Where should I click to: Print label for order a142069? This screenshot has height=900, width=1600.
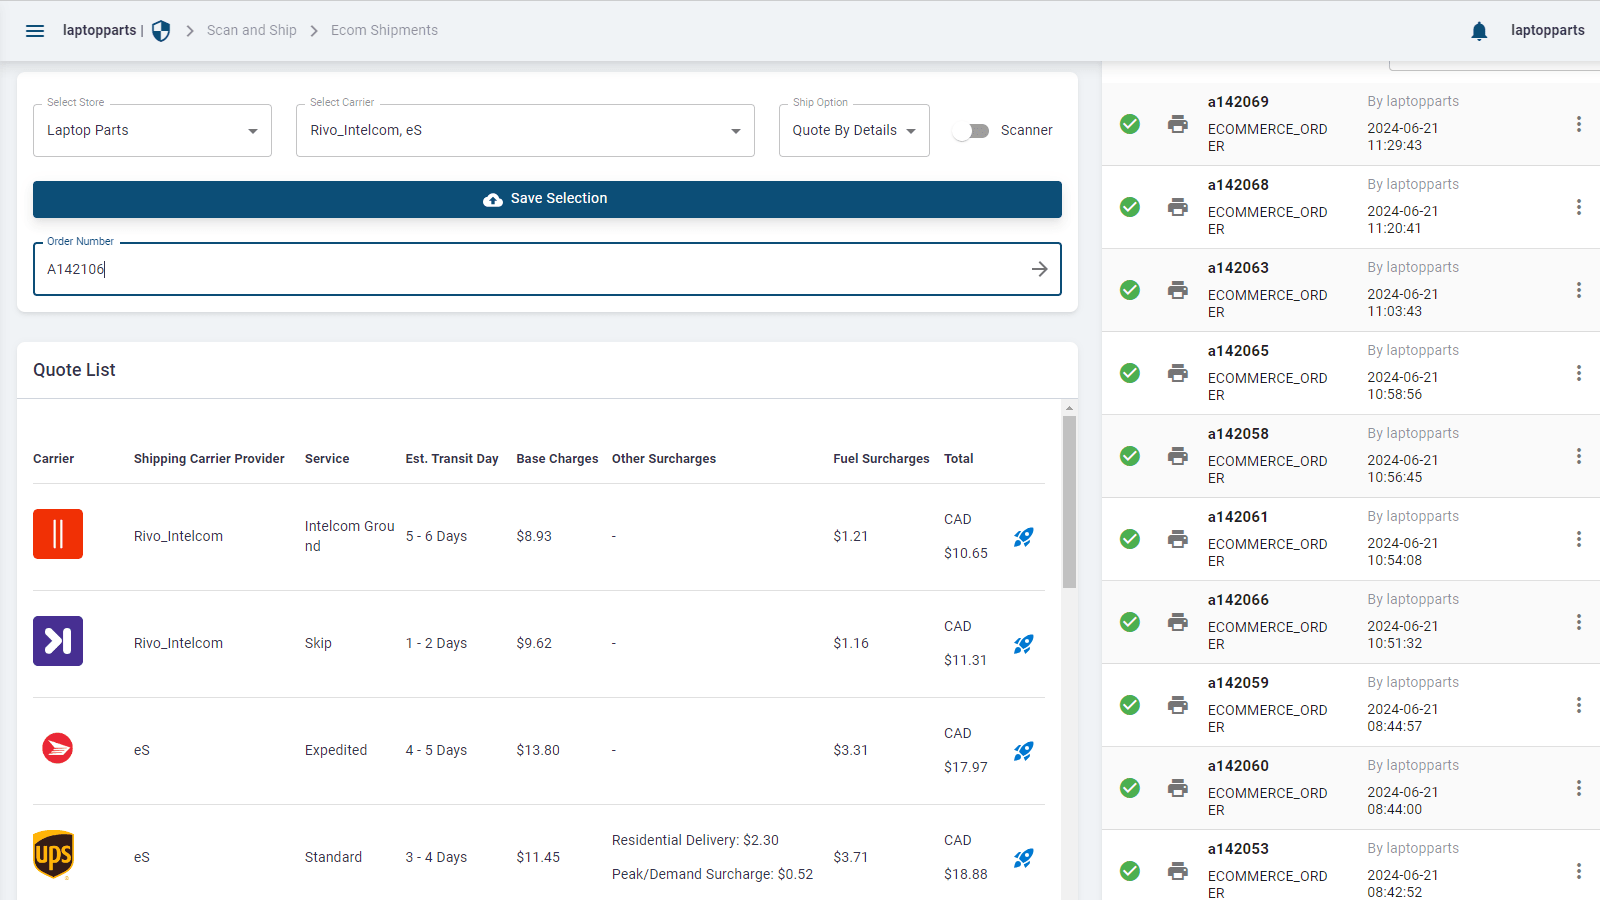point(1178,124)
